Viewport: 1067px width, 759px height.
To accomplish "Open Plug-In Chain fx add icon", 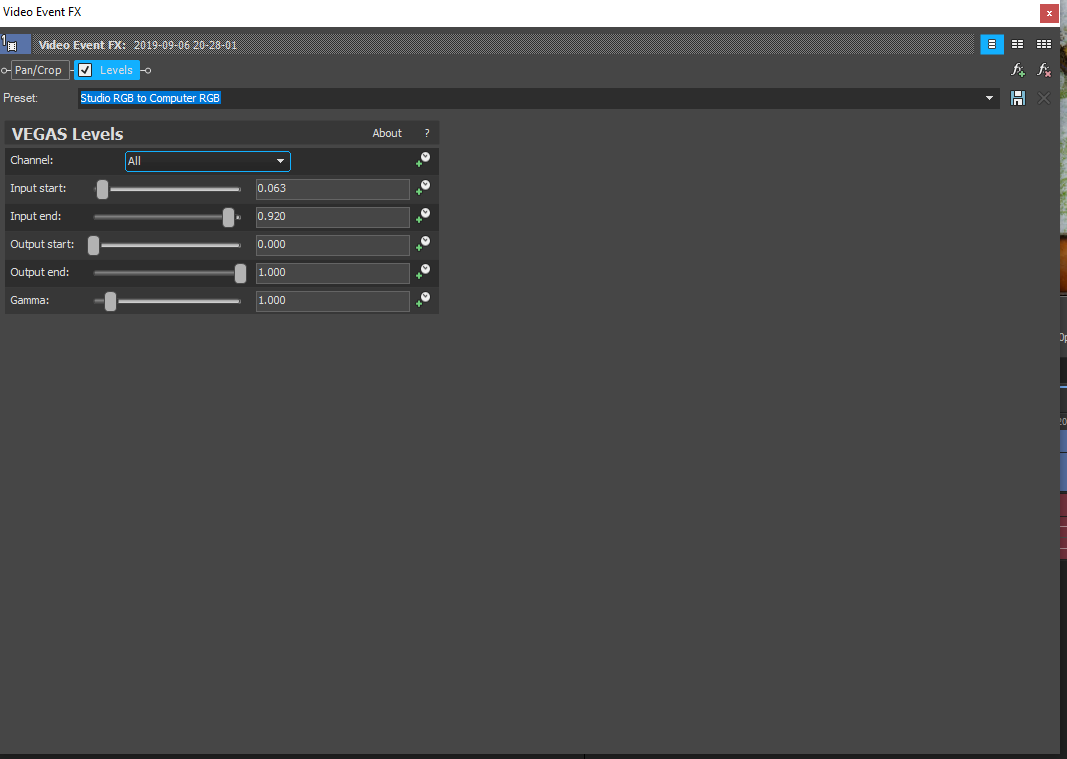I will pos(1017,70).
